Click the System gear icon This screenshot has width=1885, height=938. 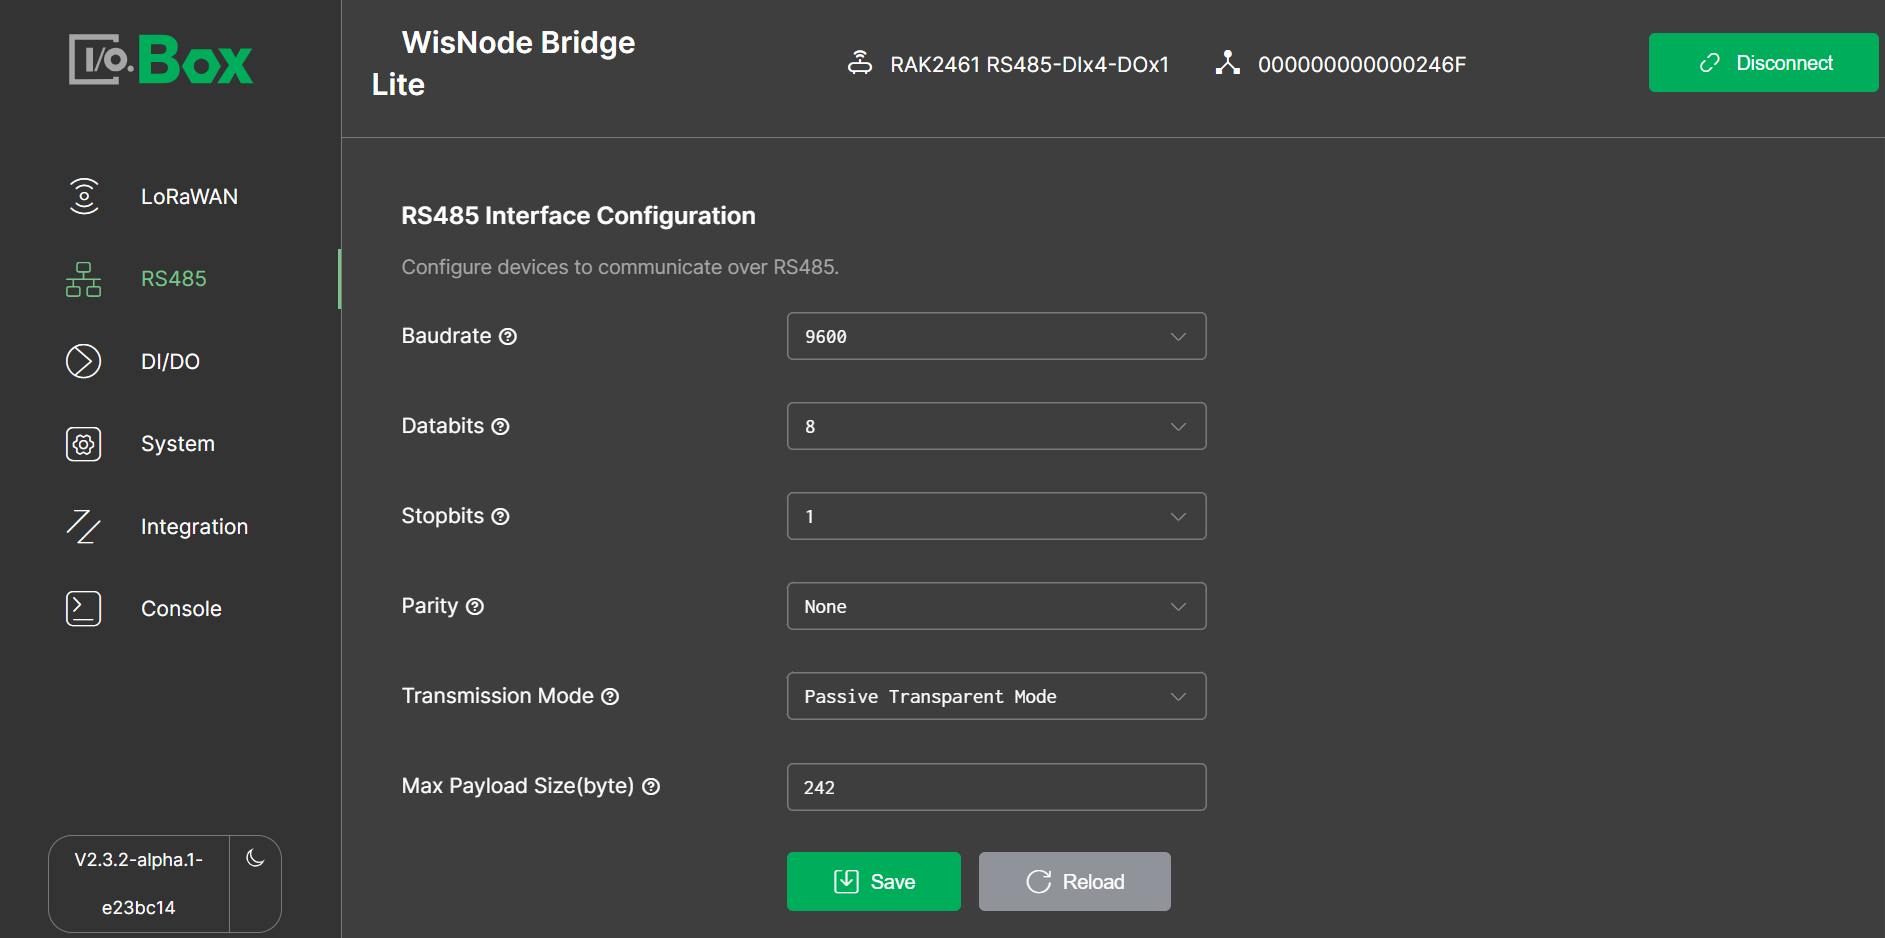coord(84,444)
